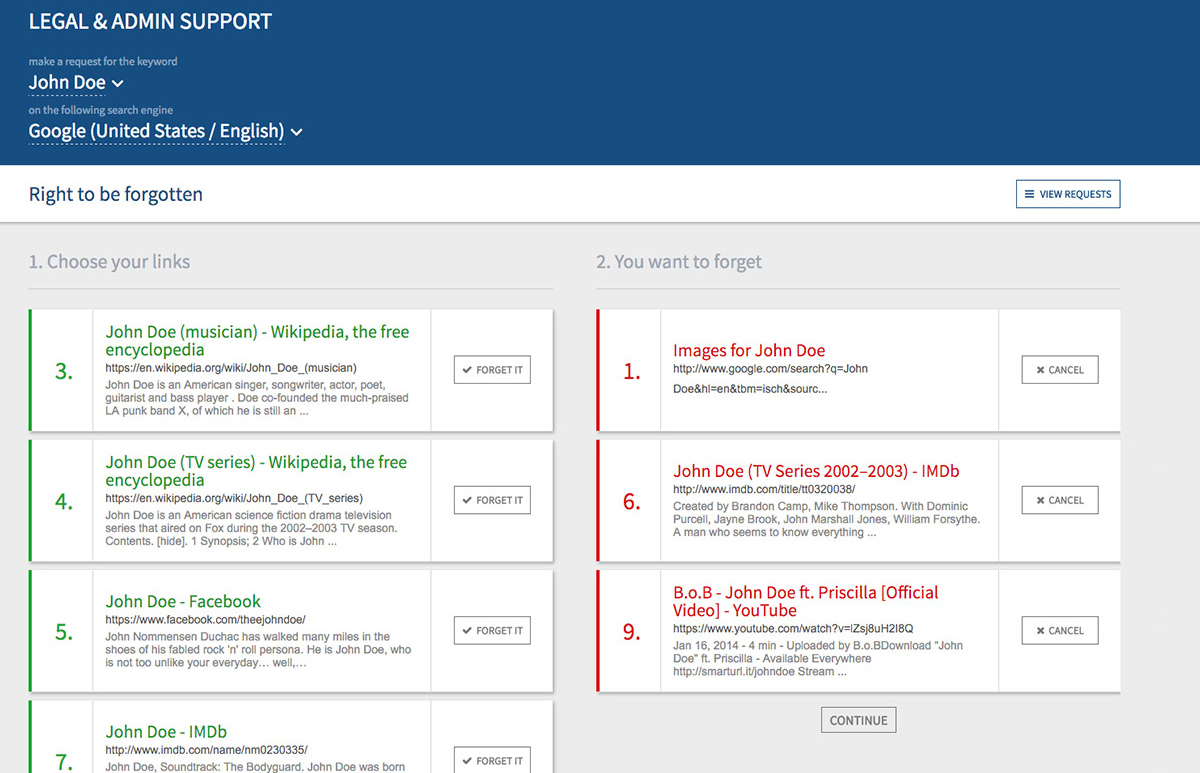Click the en.wikipedia.org/wiki/John_Doe_(TV_series) URL
Screen dimensions: 1200x773
point(234,498)
